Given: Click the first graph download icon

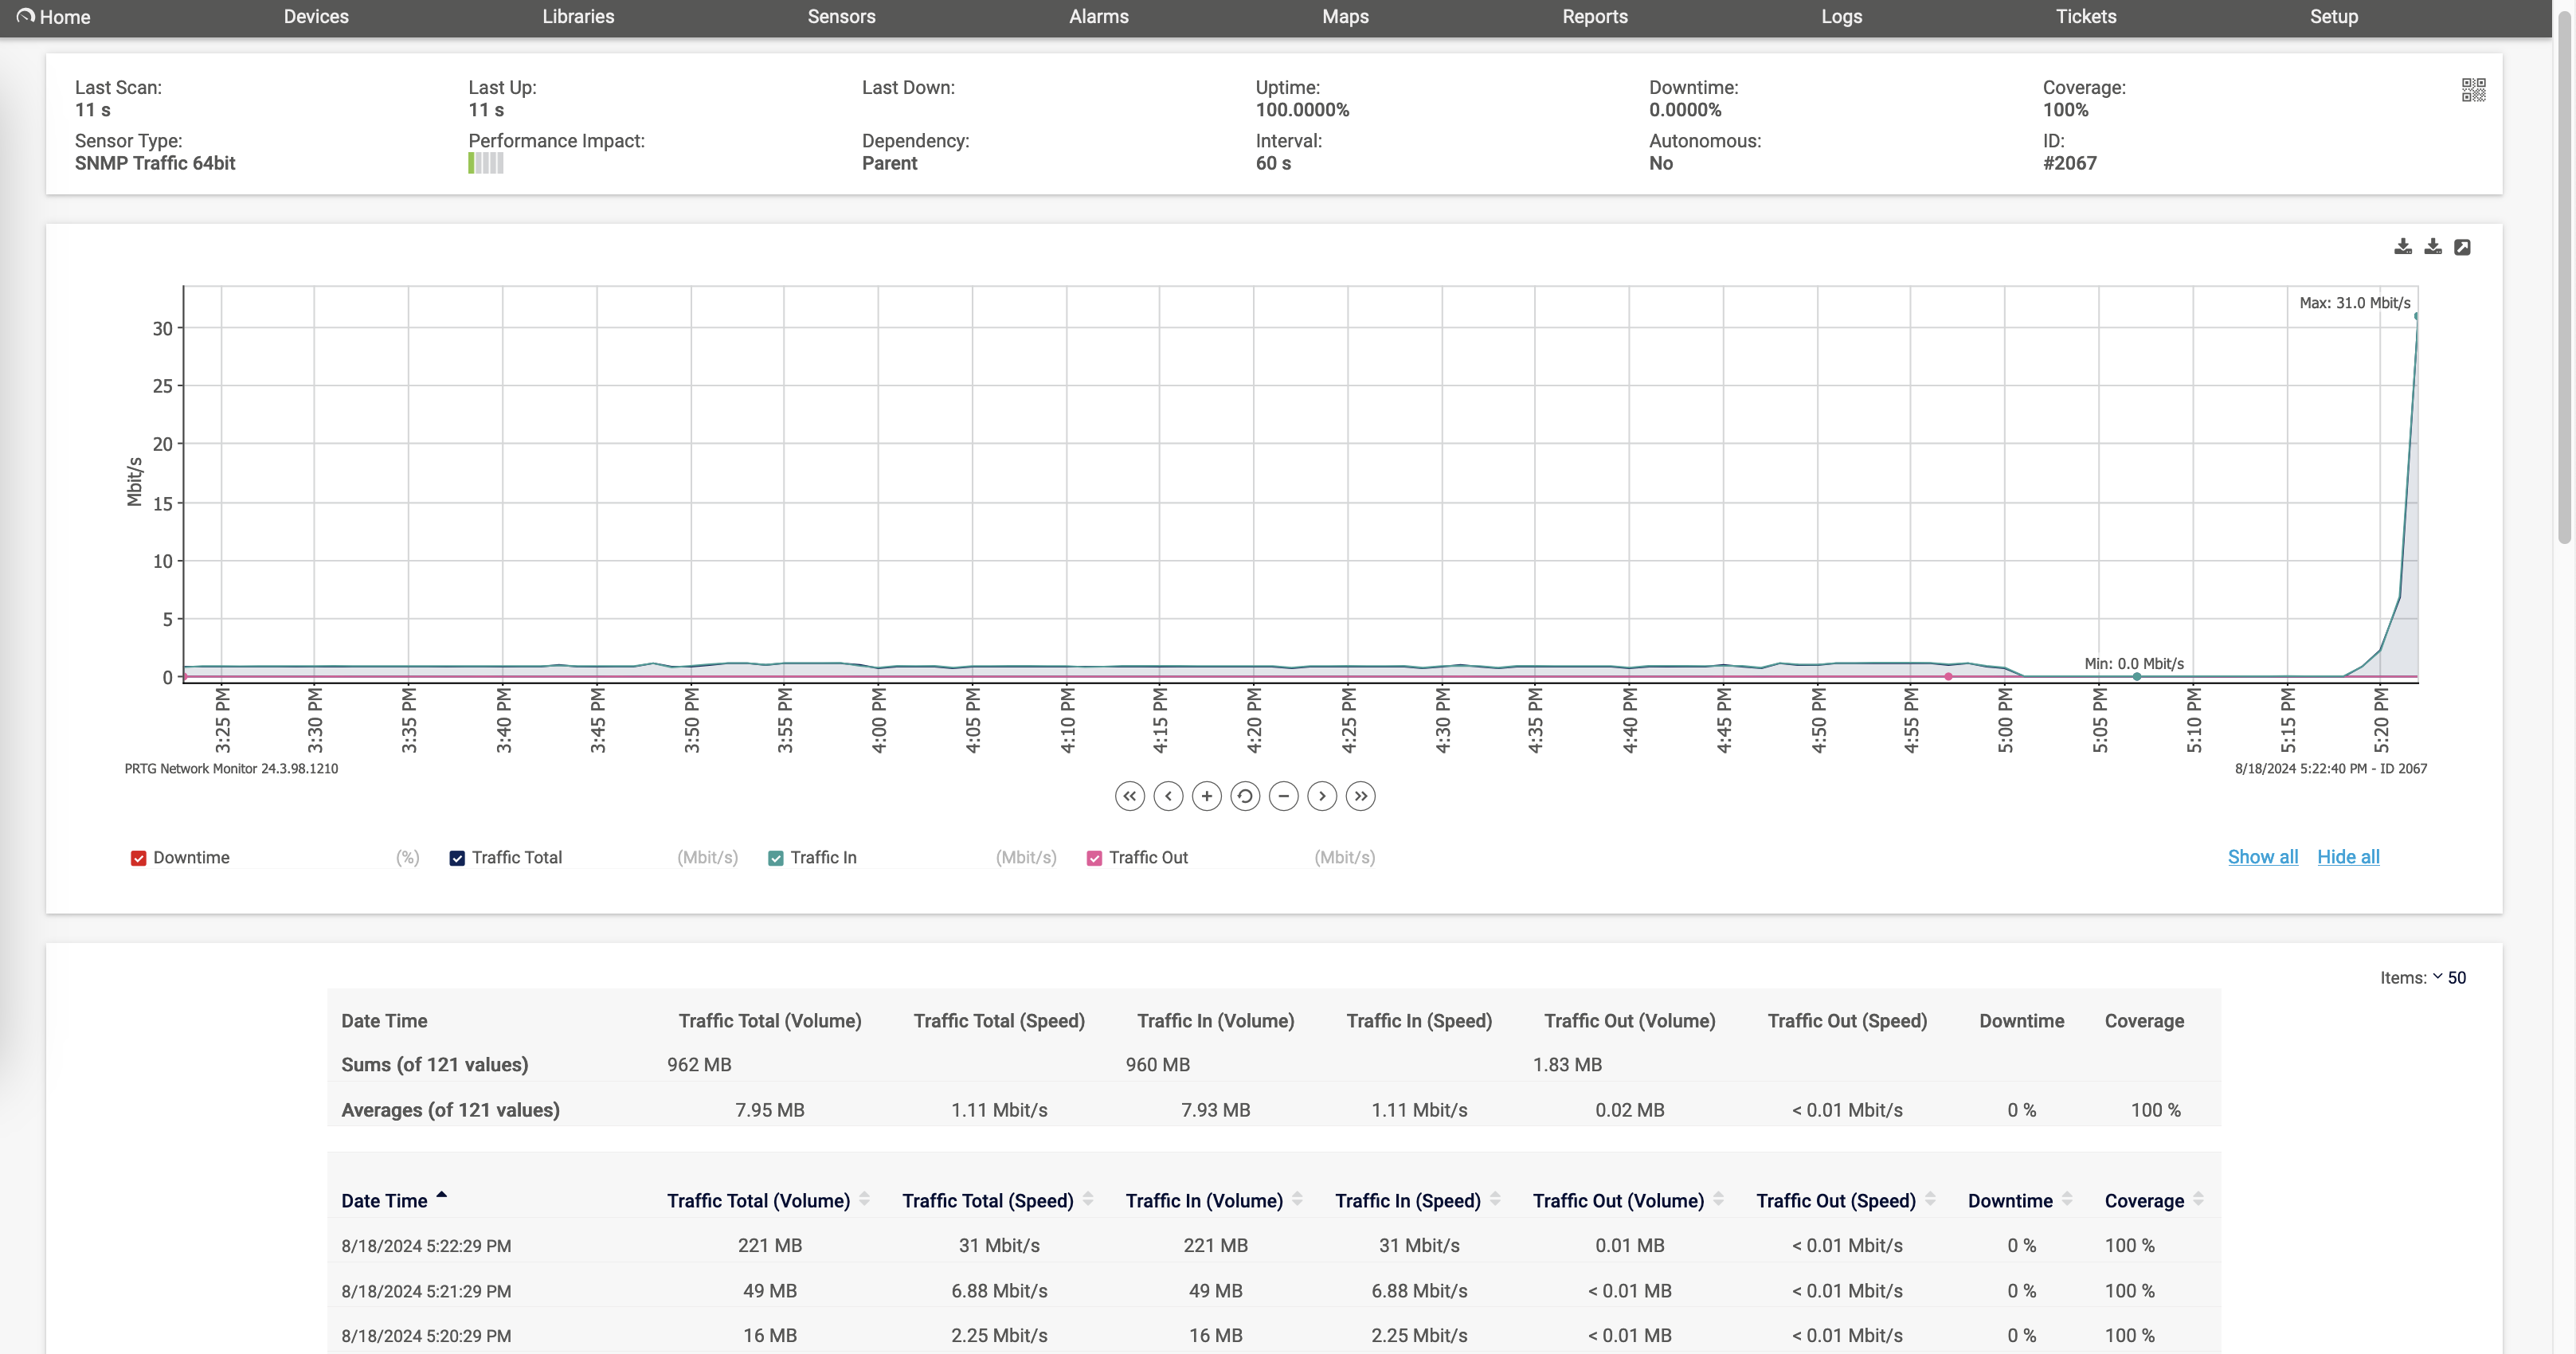Looking at the screenshot, I should [2403, 247].
